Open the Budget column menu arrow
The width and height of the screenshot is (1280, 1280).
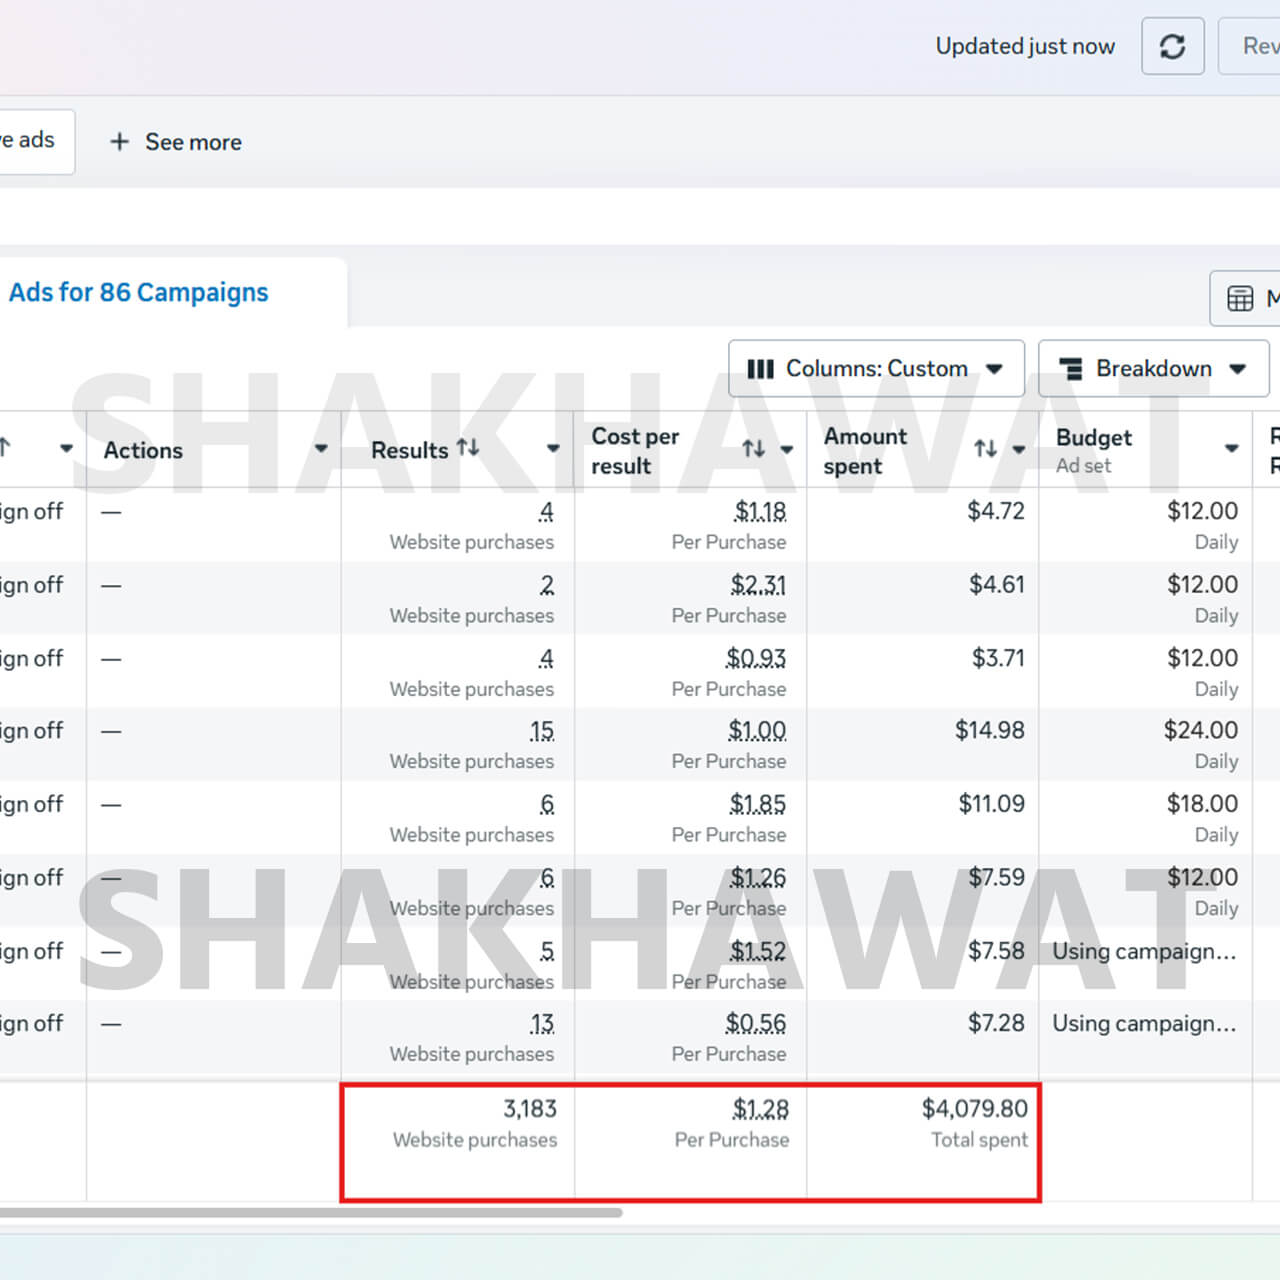point(1232,449)
